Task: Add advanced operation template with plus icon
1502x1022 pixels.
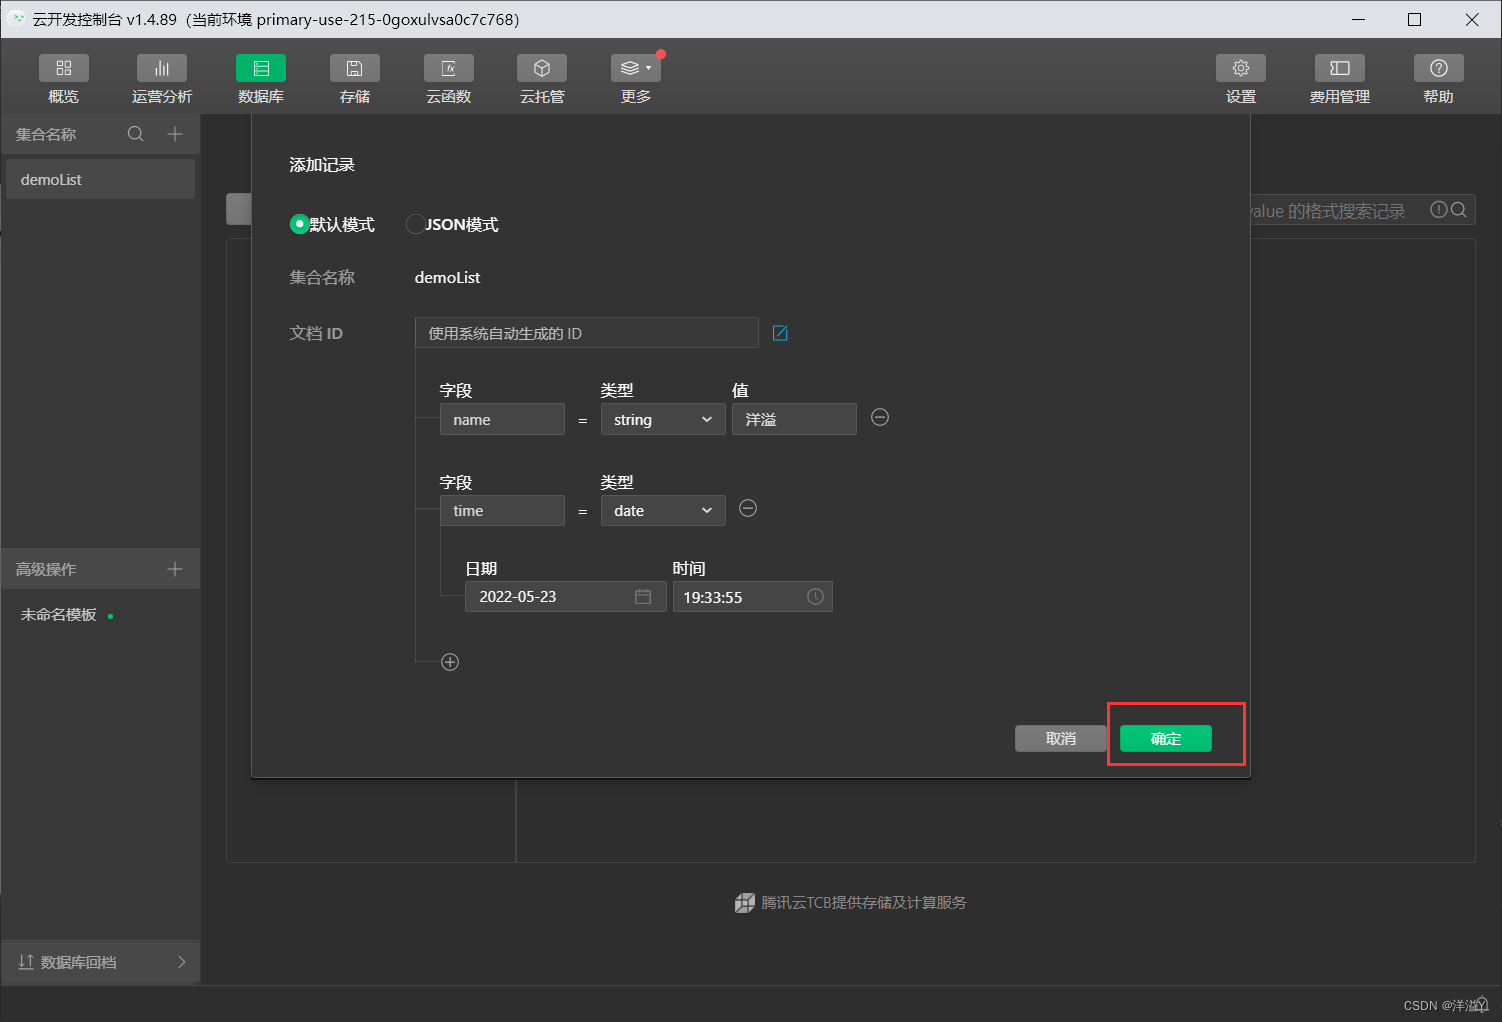Action: tap(175, 569)
